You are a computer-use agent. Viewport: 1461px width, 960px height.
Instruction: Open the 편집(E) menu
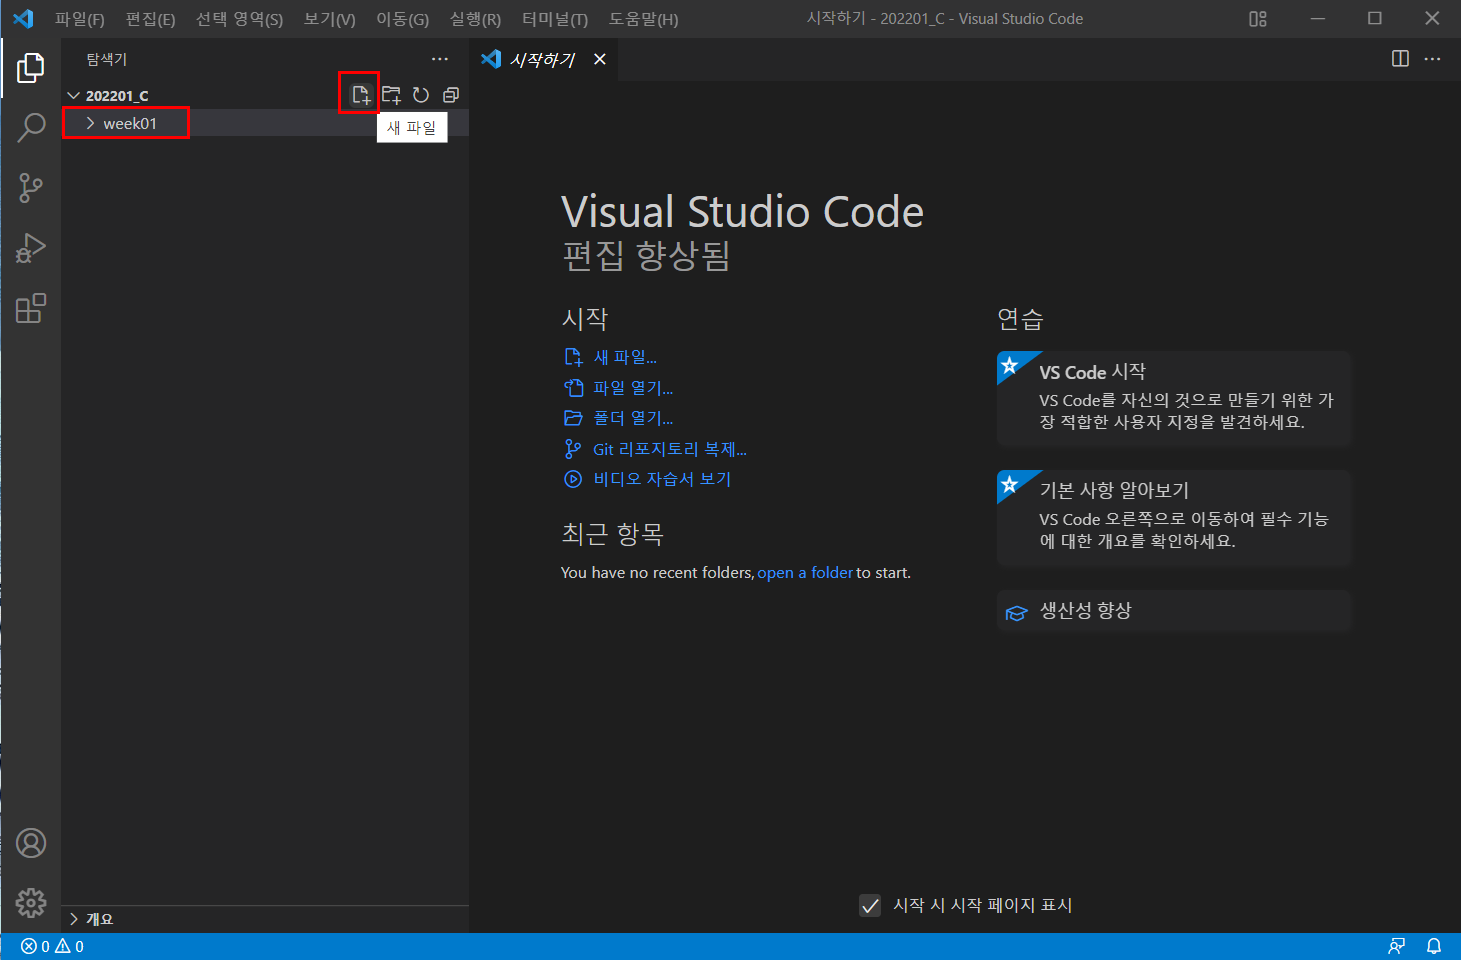click(151, 19)
